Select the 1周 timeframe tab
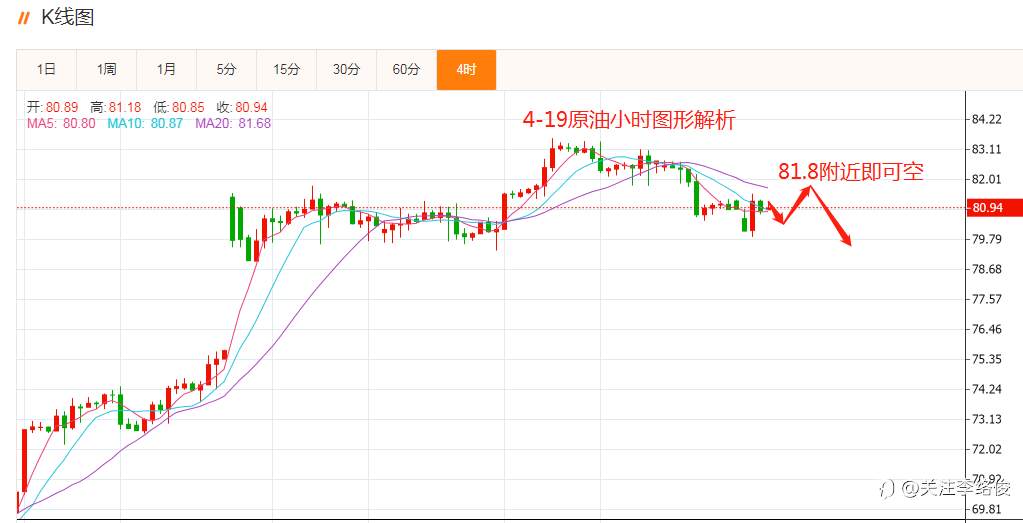Image resolution: width=1023 pixels, height=523 pixels. point(106,70)
